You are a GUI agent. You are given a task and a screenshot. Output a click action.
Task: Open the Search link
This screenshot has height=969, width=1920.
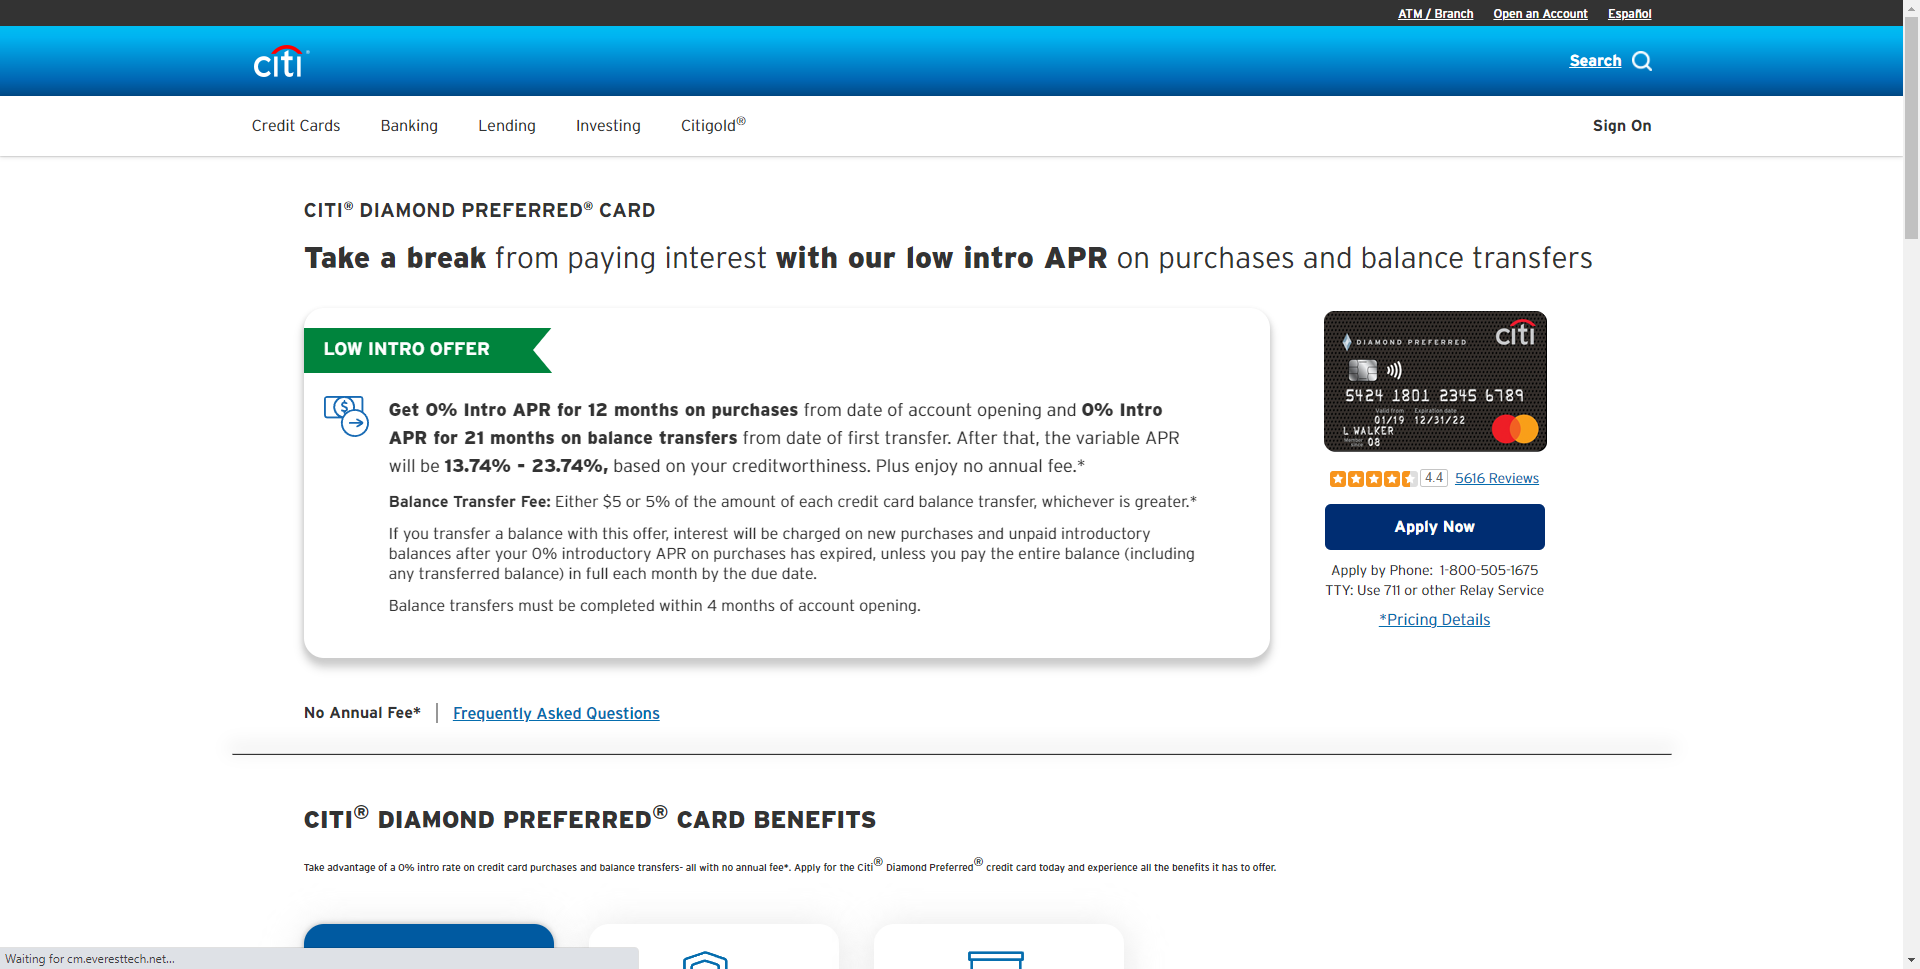(1595, 61)
